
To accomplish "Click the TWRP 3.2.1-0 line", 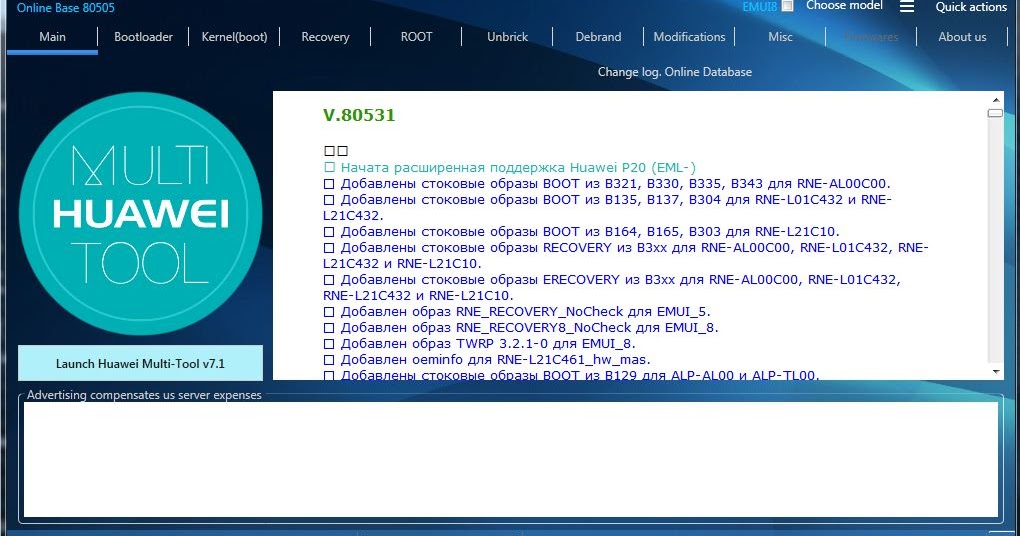I will [x=479, y=343].
